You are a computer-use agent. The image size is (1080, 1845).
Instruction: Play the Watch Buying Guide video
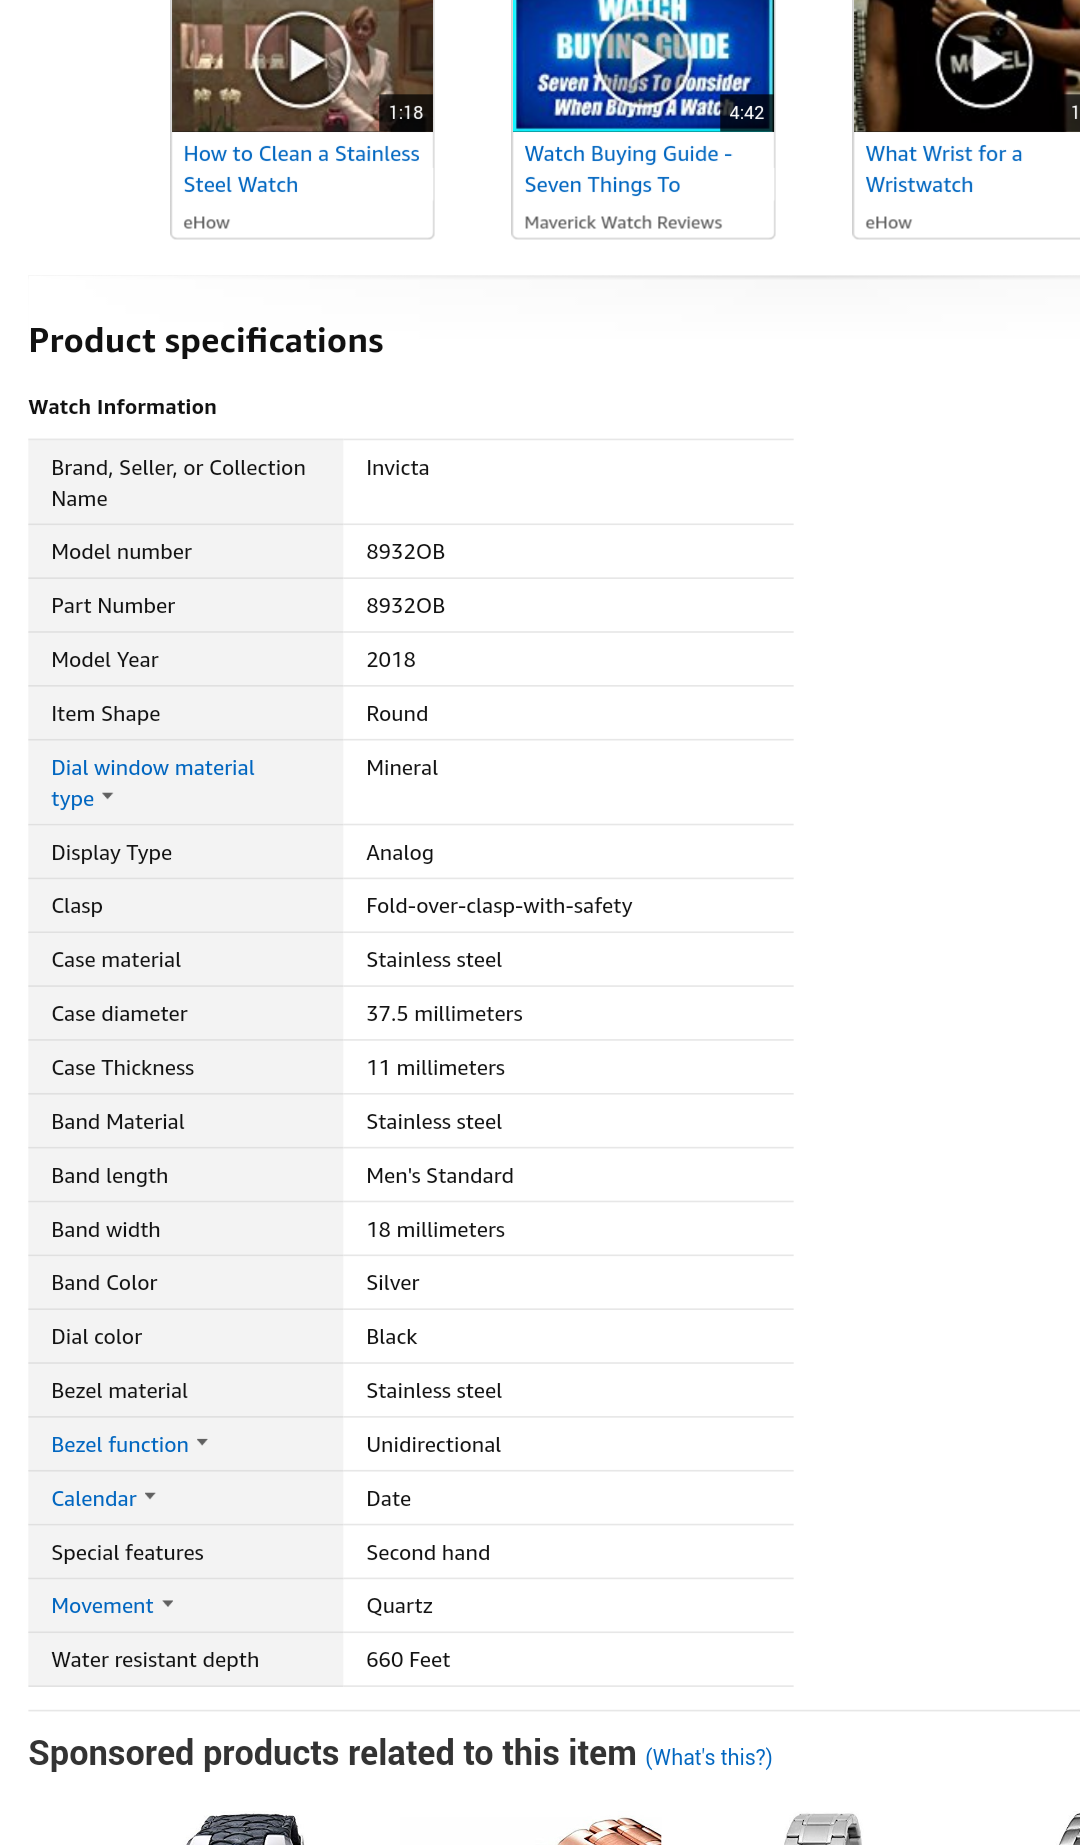pyautogui.click(x=643, y=62)
